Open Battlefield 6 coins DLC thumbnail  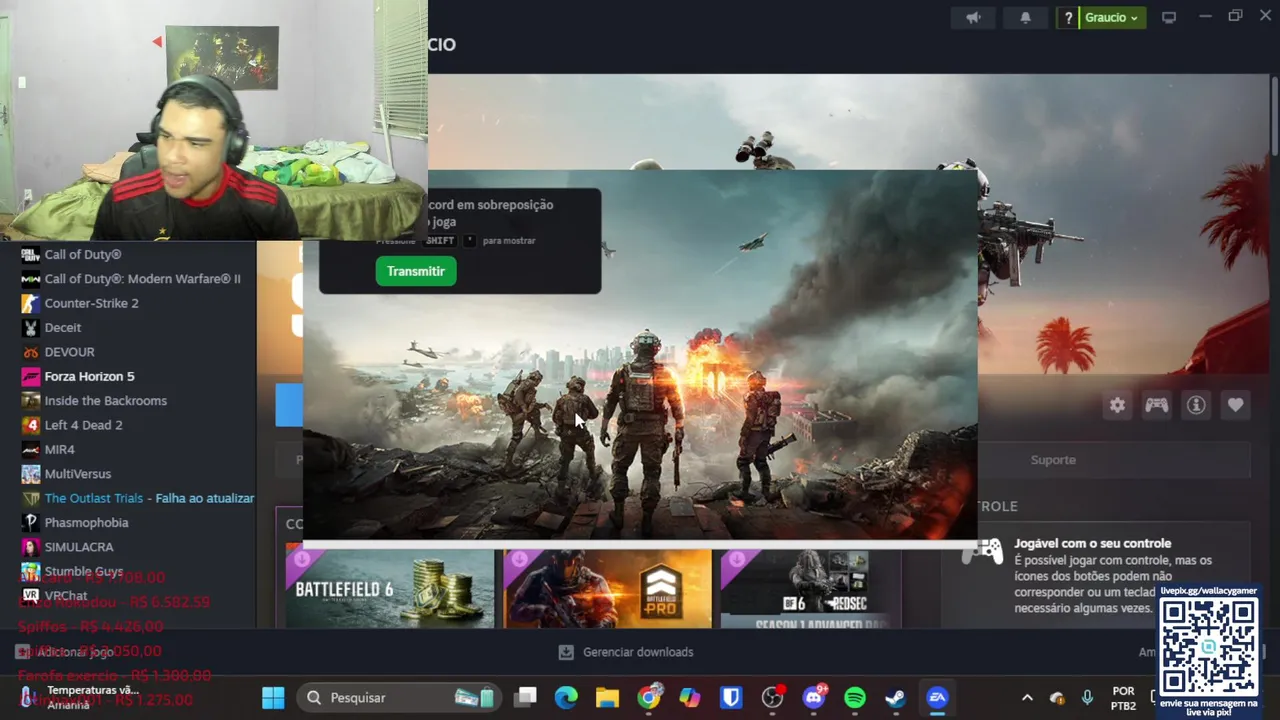pos(390,589)
